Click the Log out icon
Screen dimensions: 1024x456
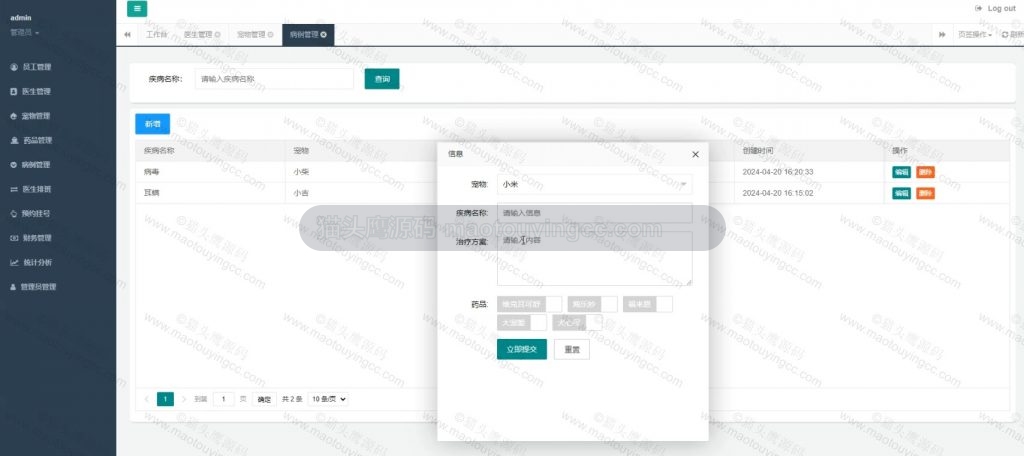(x=978, y=8)
